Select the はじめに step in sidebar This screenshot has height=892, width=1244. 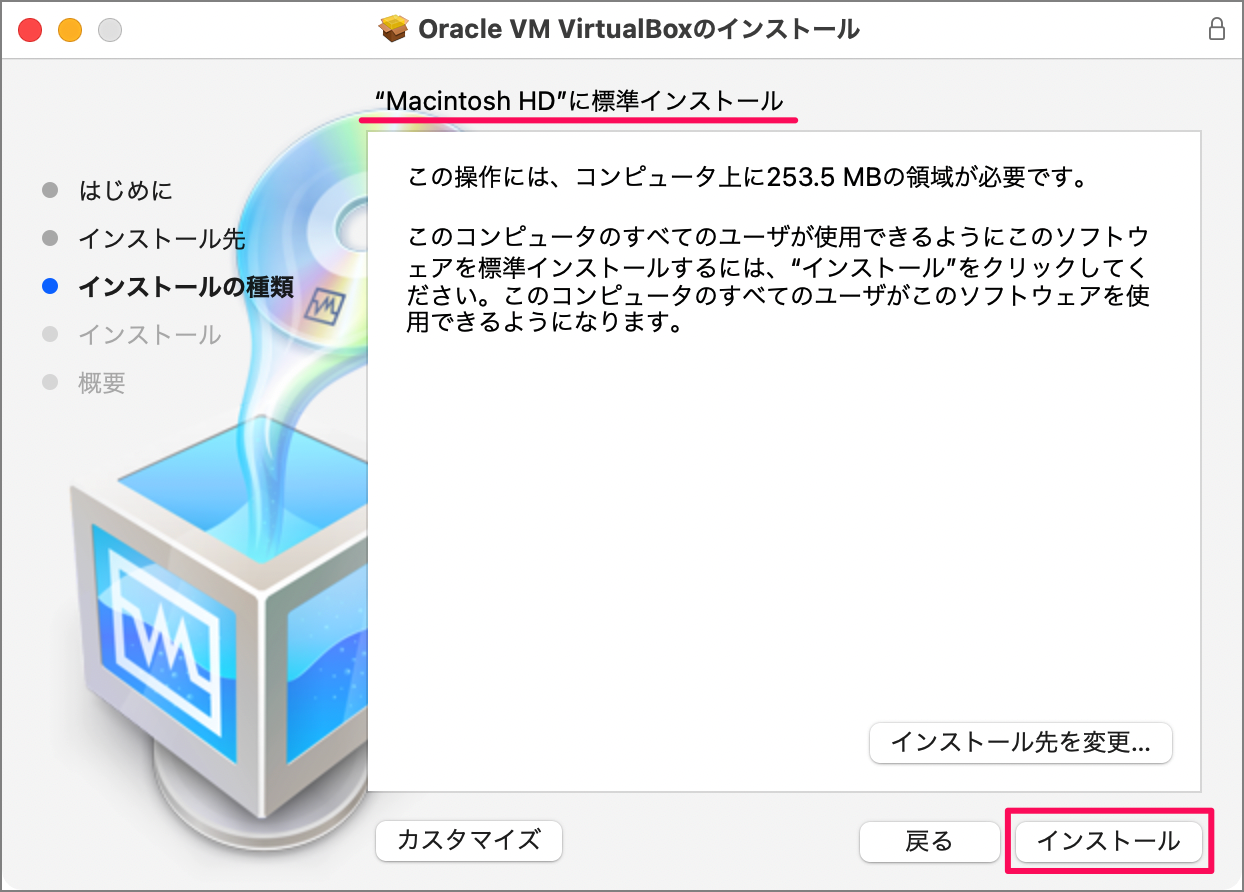125,190
